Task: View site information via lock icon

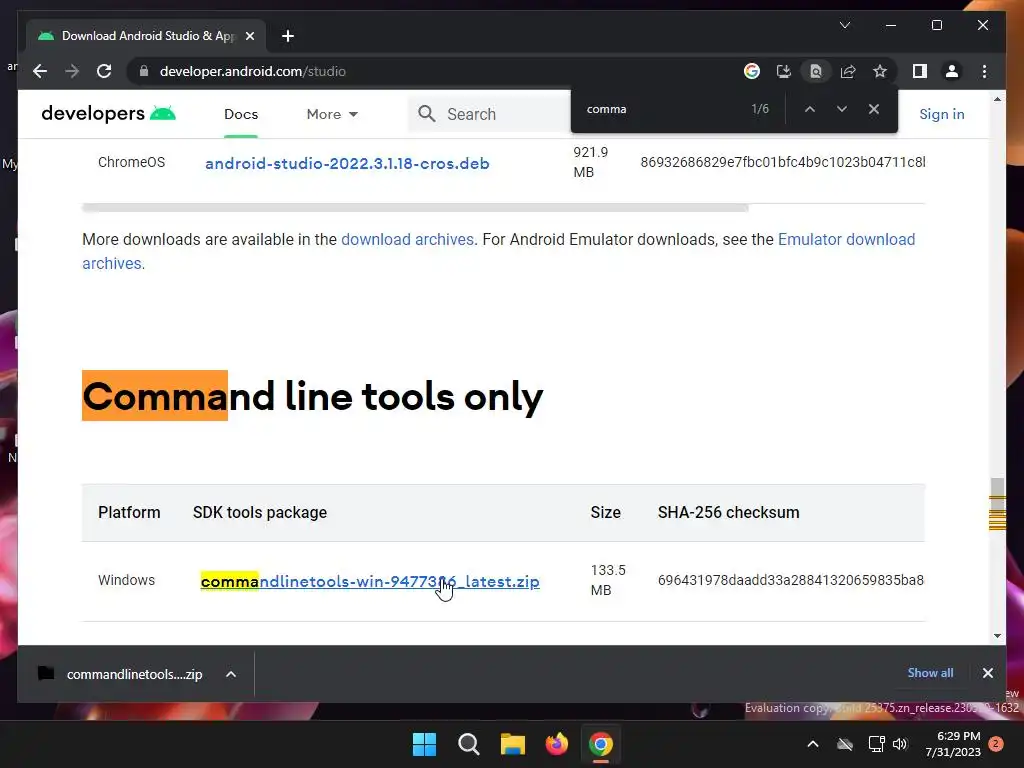Action: click(x=144, y=71)
